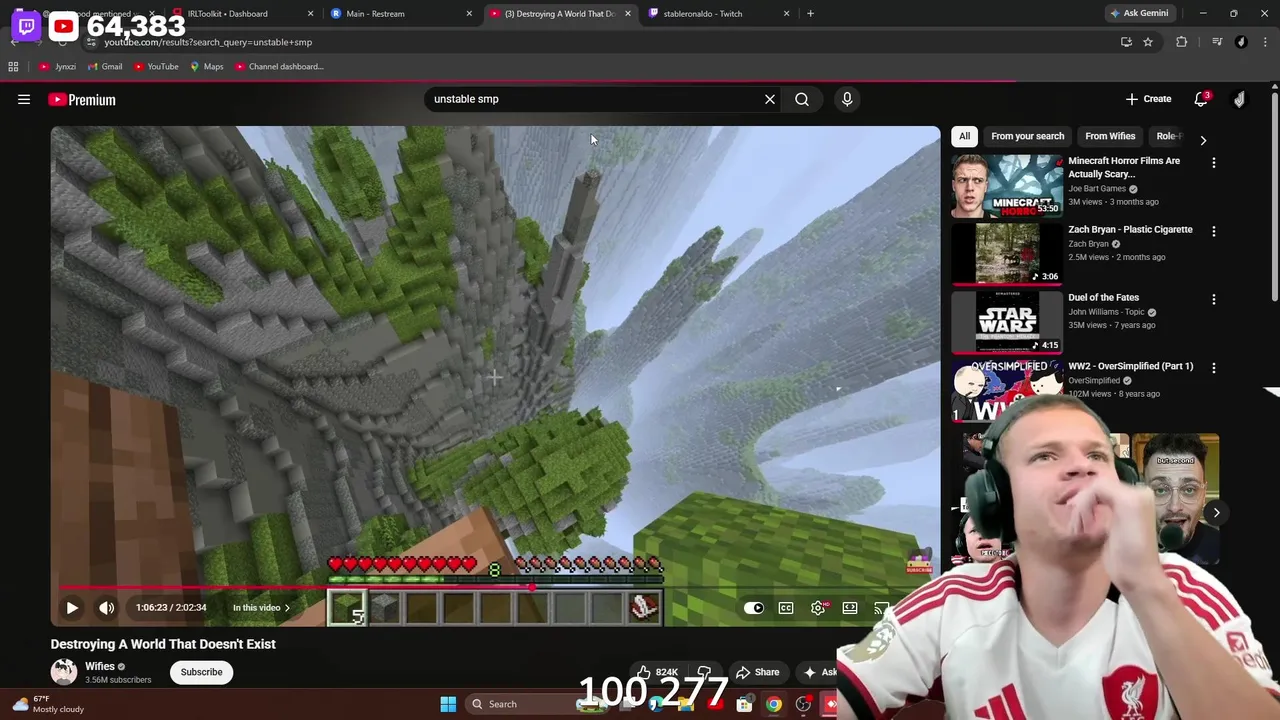This screenshot has width=1280, height=720.
Task: Show more filter chips with right arrow
Action: click(x=1203, y=141)
